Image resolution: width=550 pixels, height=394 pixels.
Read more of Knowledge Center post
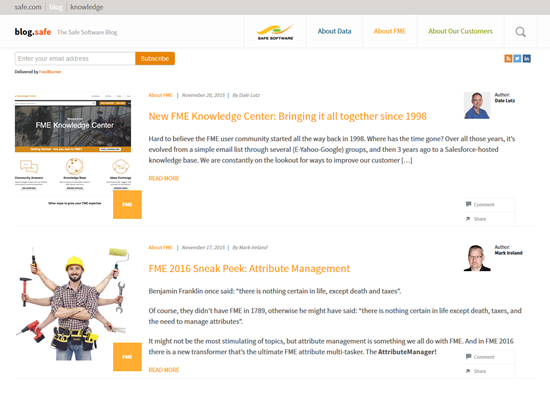coord(164,178)
